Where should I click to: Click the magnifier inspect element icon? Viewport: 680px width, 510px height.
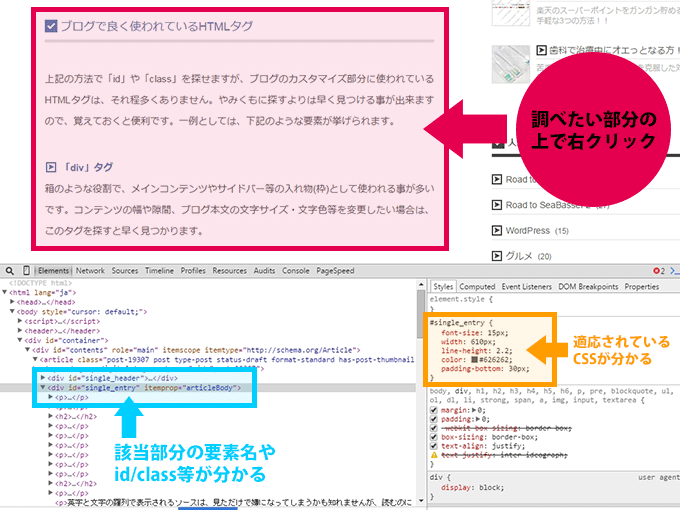(x=10, y=271)
